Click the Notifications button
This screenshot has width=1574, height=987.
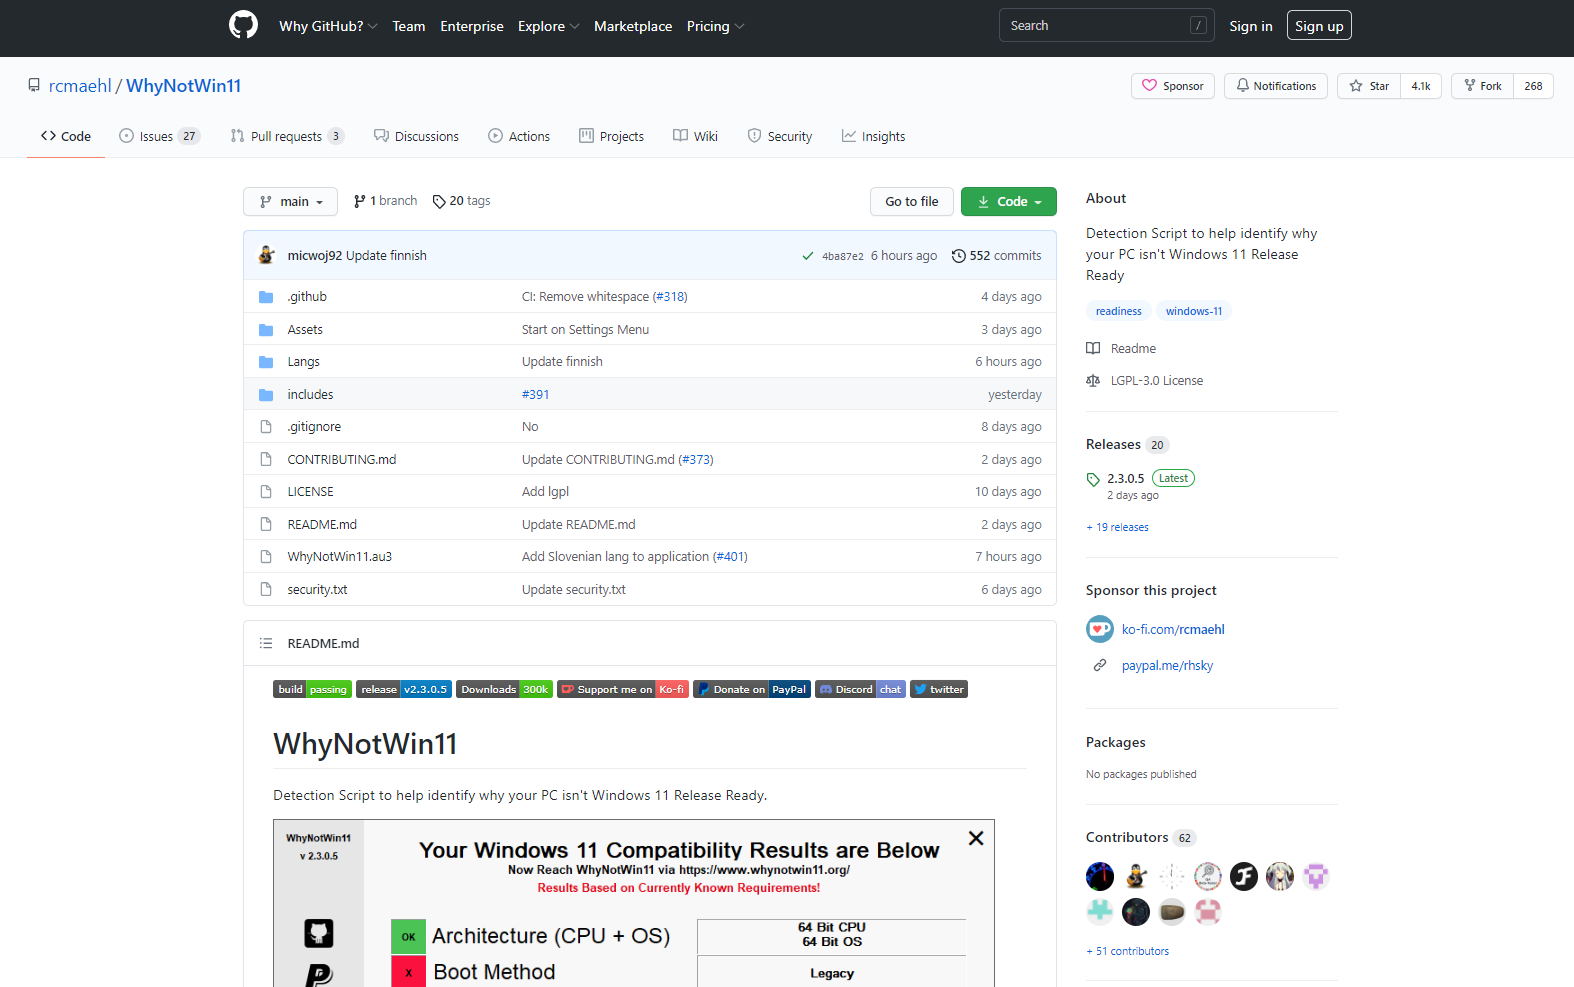click(x=1276, y=86)
